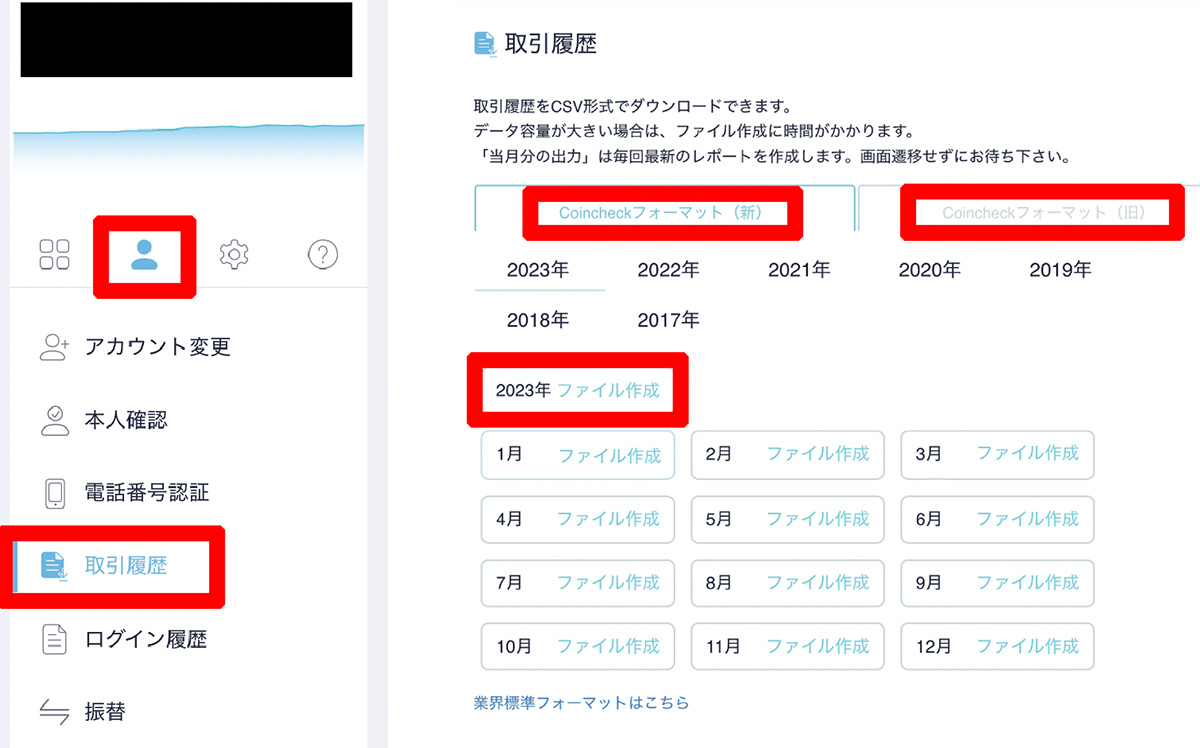Open 電話番号認証 in the sidebar
The height and width of the screenshot is (748, 1200).
point(147,493)
